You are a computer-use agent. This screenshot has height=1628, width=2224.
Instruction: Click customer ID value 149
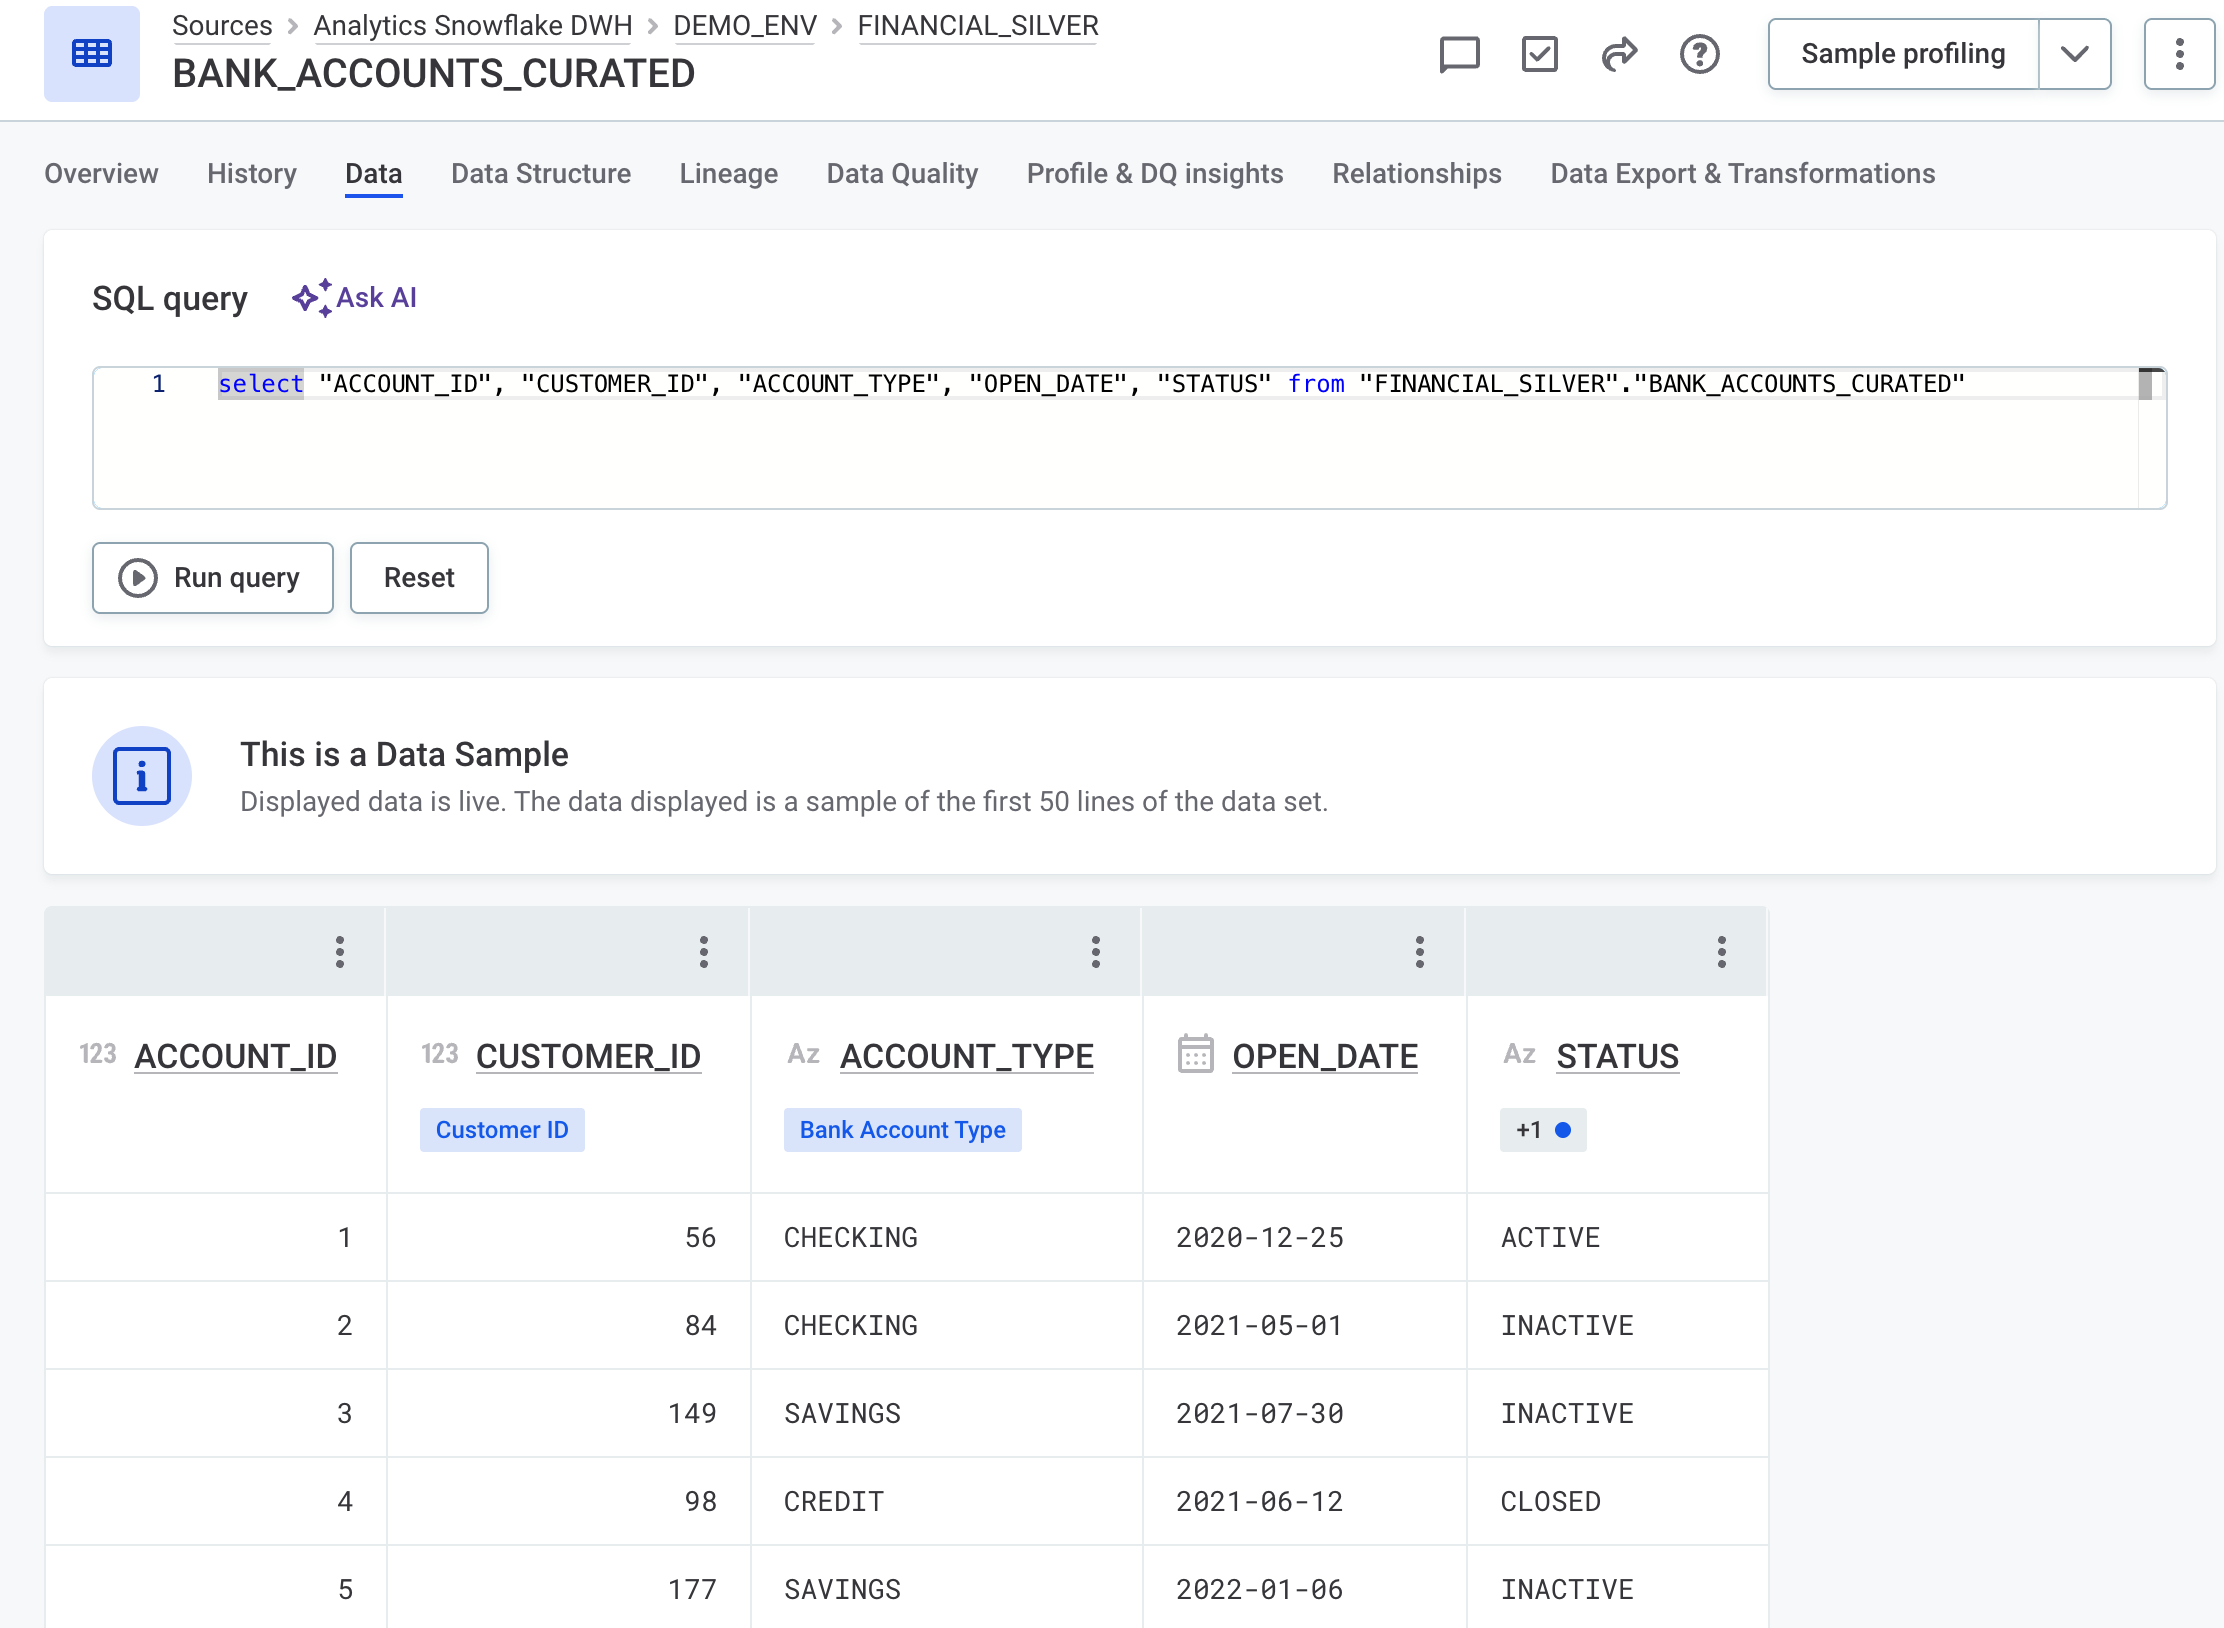point(692,1414)
